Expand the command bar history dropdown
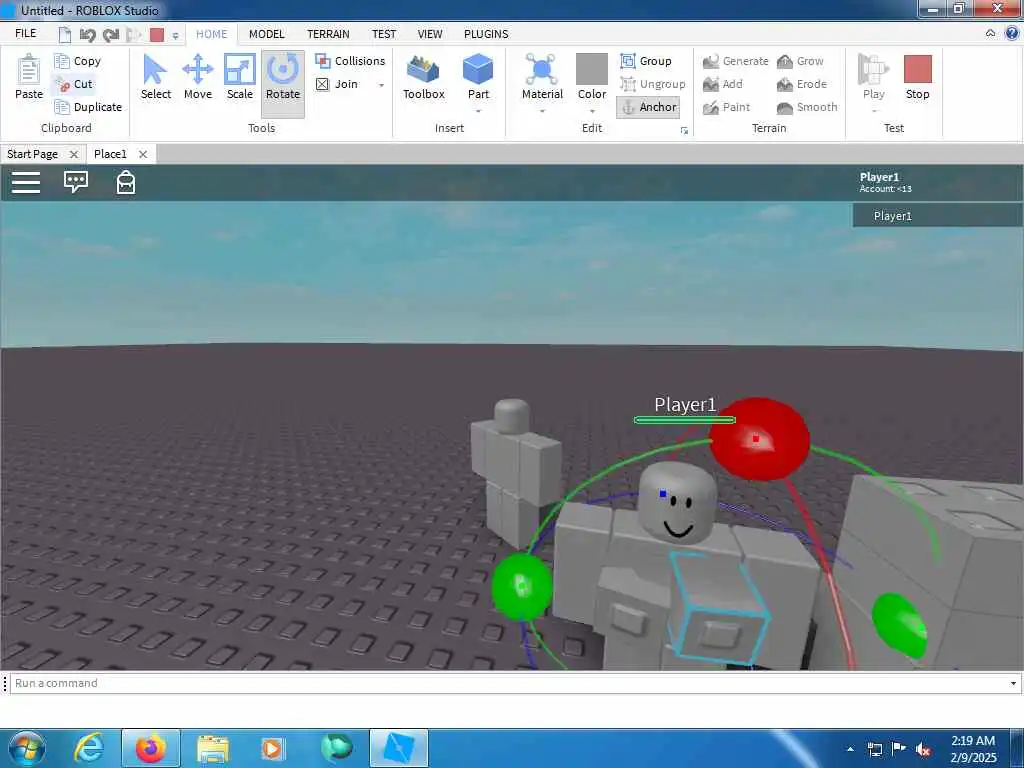 click(1013, 683)
